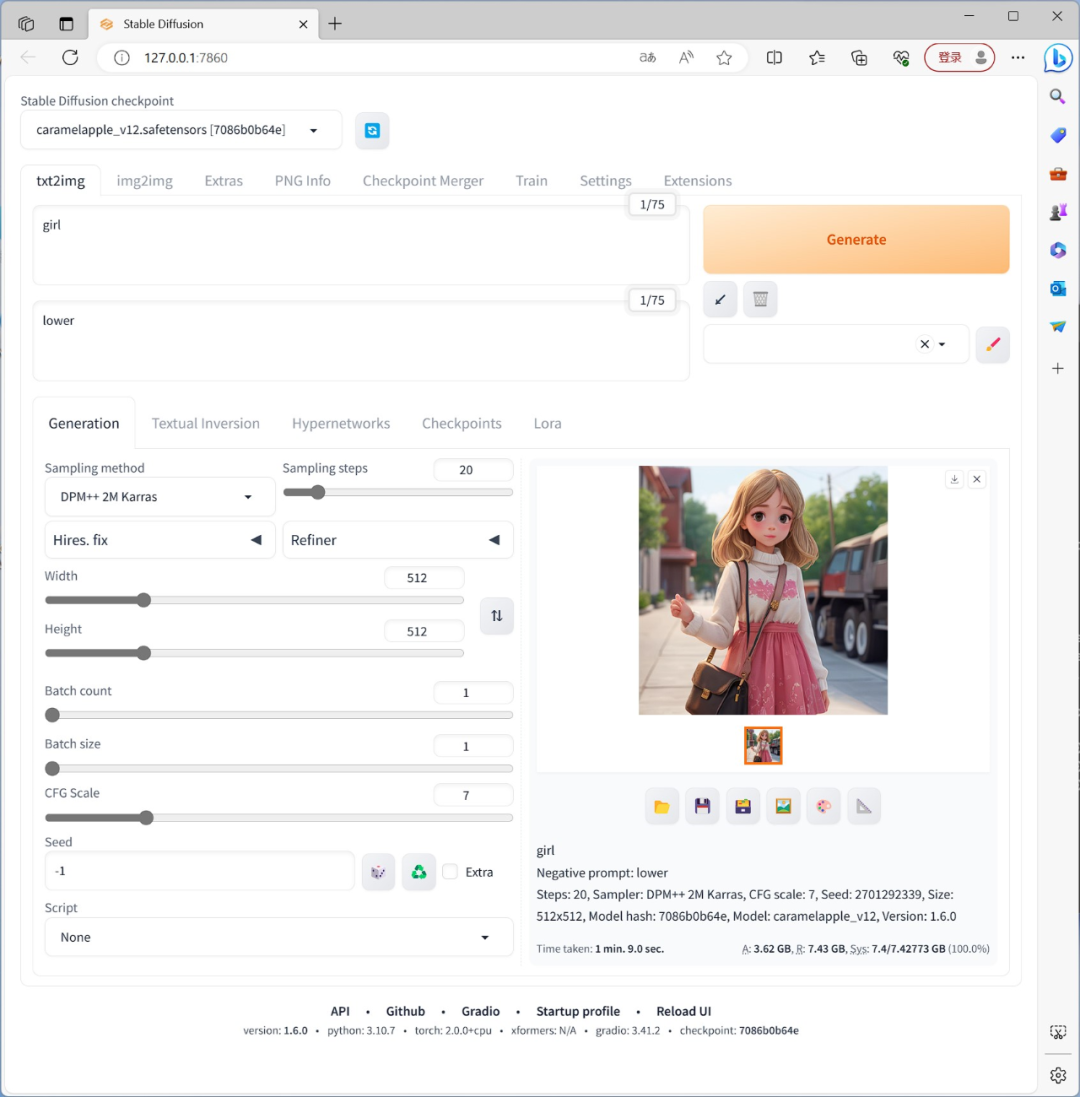Open the Edge sidebar settings gear
Viewport: 1080px width, 1097px height.
1058,1075
